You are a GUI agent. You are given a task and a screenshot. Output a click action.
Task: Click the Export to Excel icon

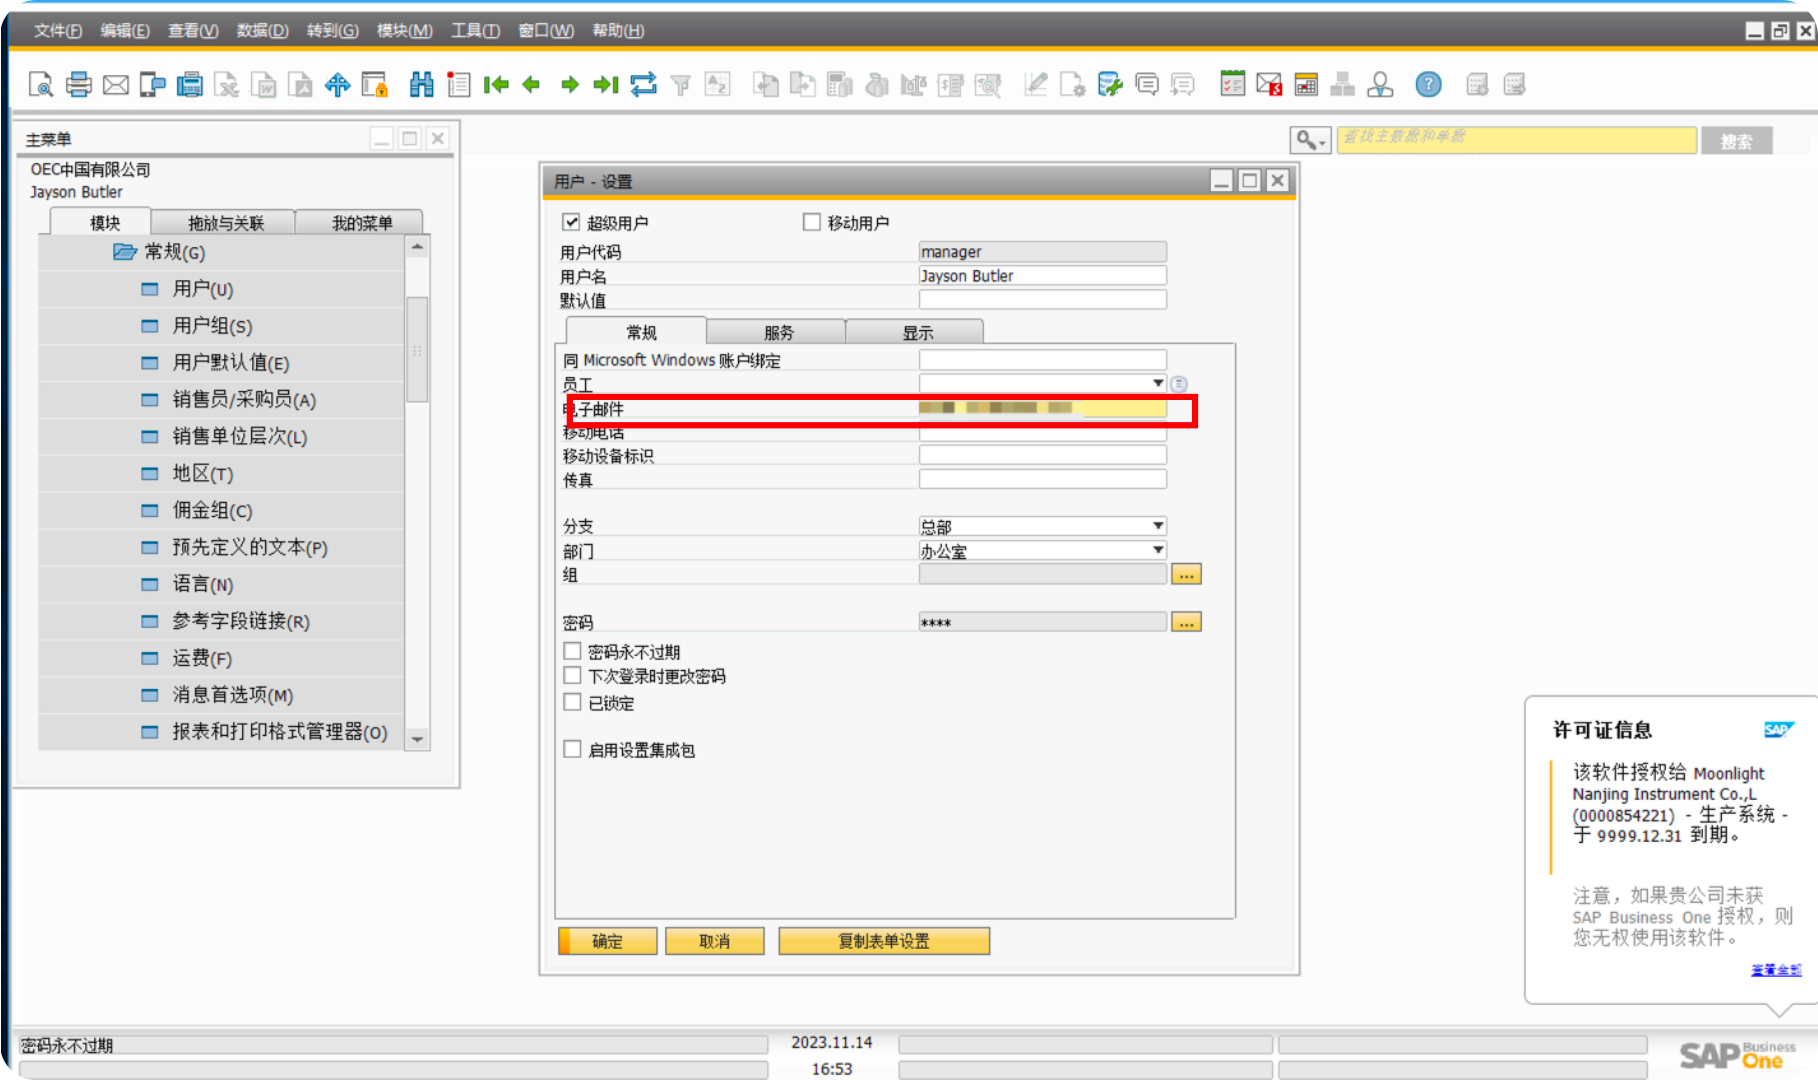click(227, 85)
